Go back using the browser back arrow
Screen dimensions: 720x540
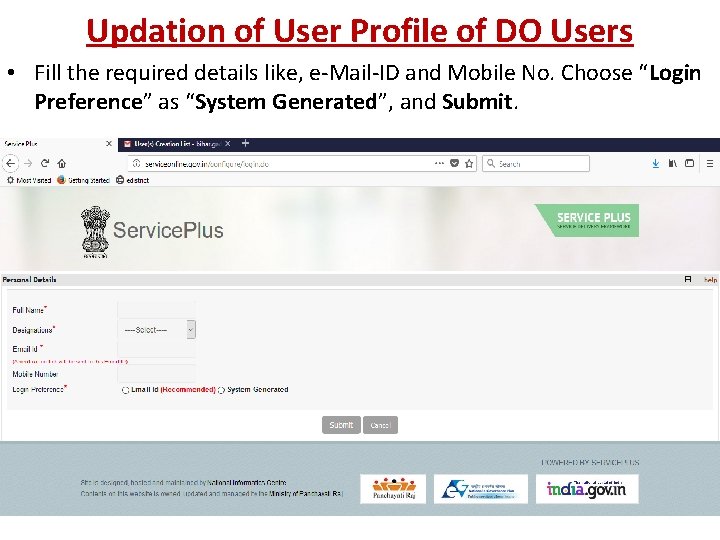click(11, 163)
